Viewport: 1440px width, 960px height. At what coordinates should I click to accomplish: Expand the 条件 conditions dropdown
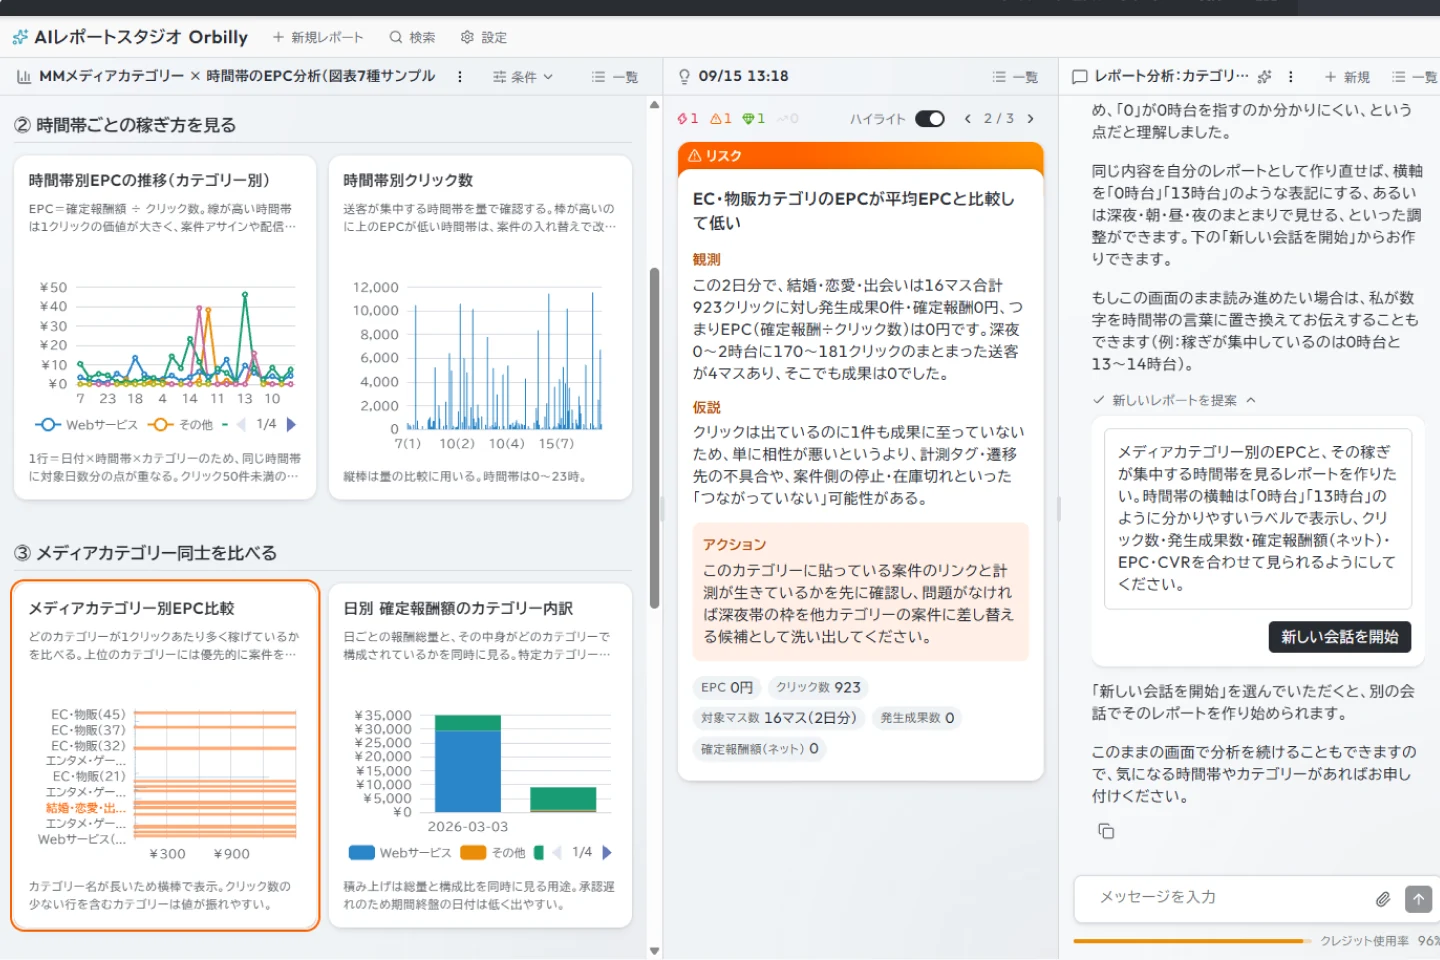tap(522, 76)
